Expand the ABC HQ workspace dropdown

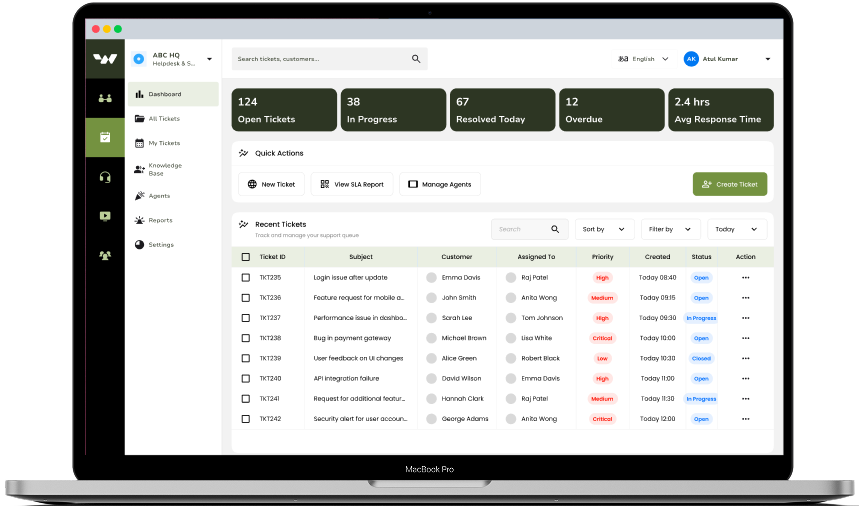[x=209, y=59]
